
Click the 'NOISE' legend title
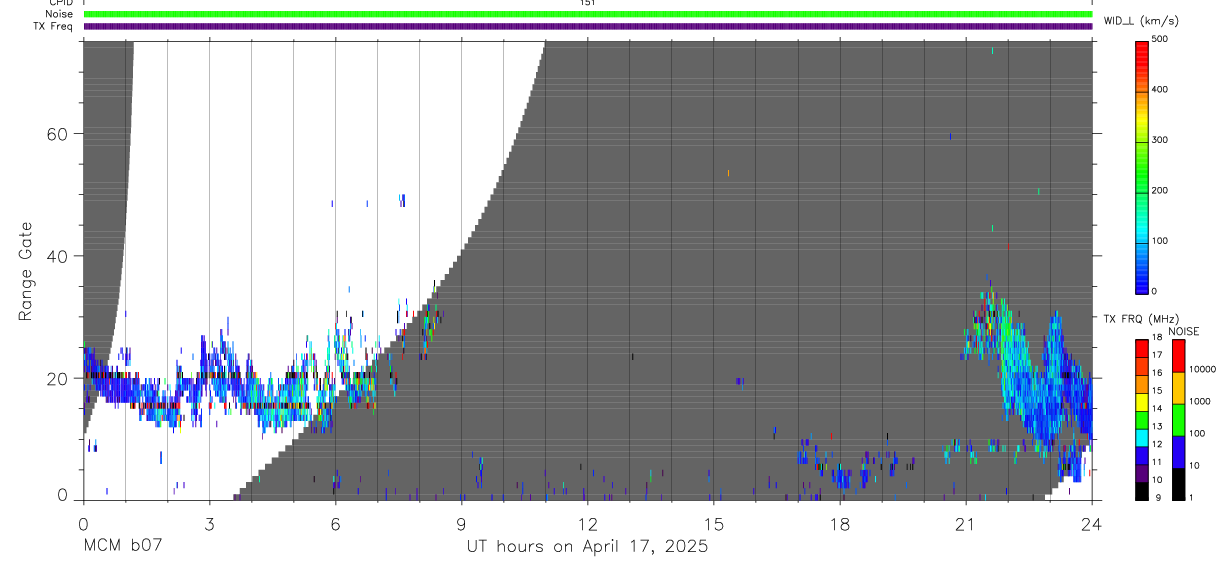(1183, 332)
